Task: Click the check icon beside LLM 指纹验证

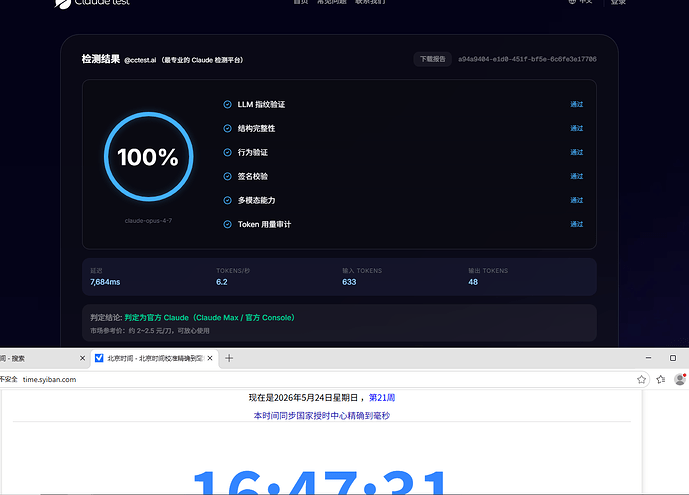Action: (227, 105)
